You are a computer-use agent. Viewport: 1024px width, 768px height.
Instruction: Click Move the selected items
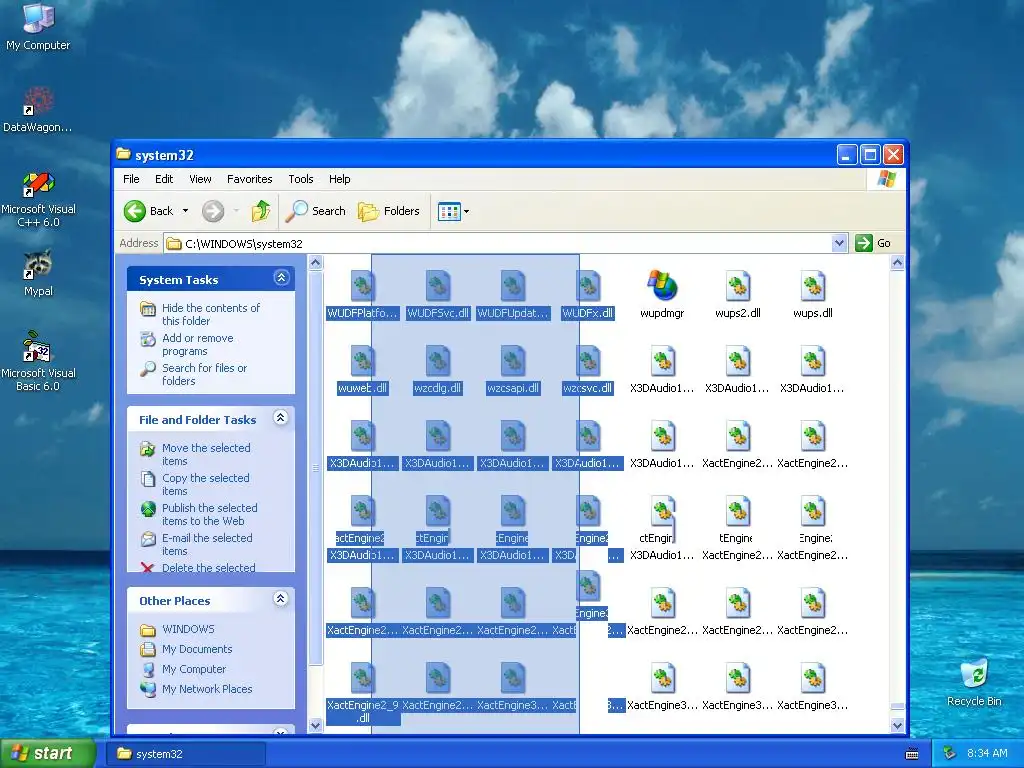(206, 454)
